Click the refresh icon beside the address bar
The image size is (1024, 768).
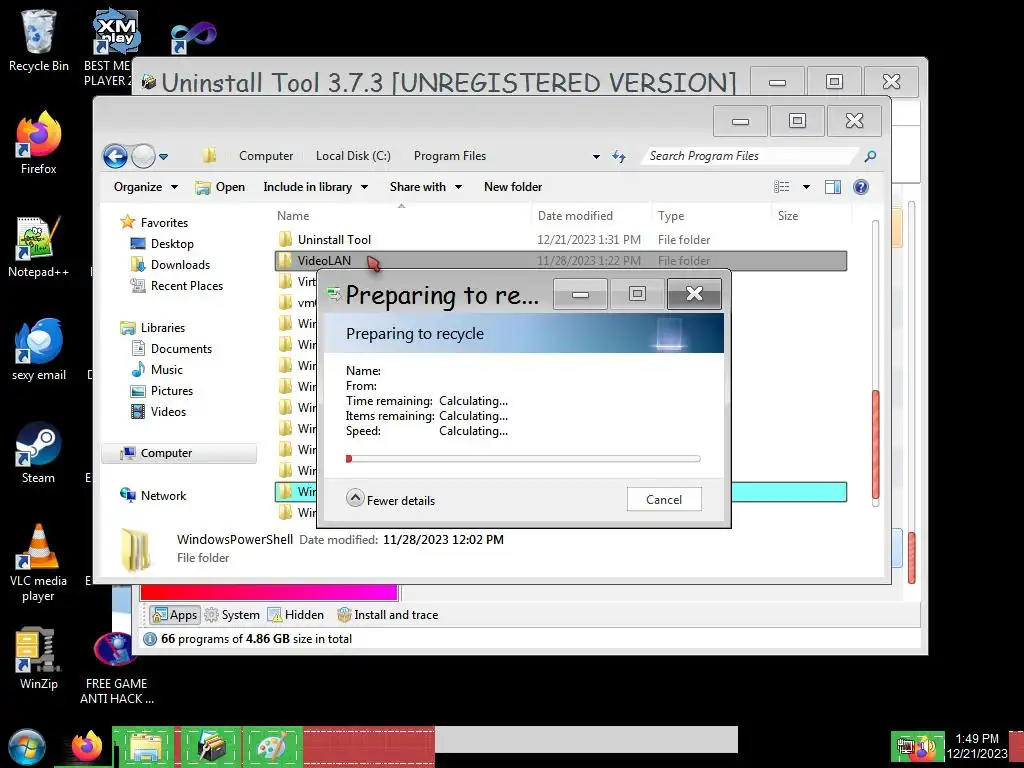coord(619,156)
